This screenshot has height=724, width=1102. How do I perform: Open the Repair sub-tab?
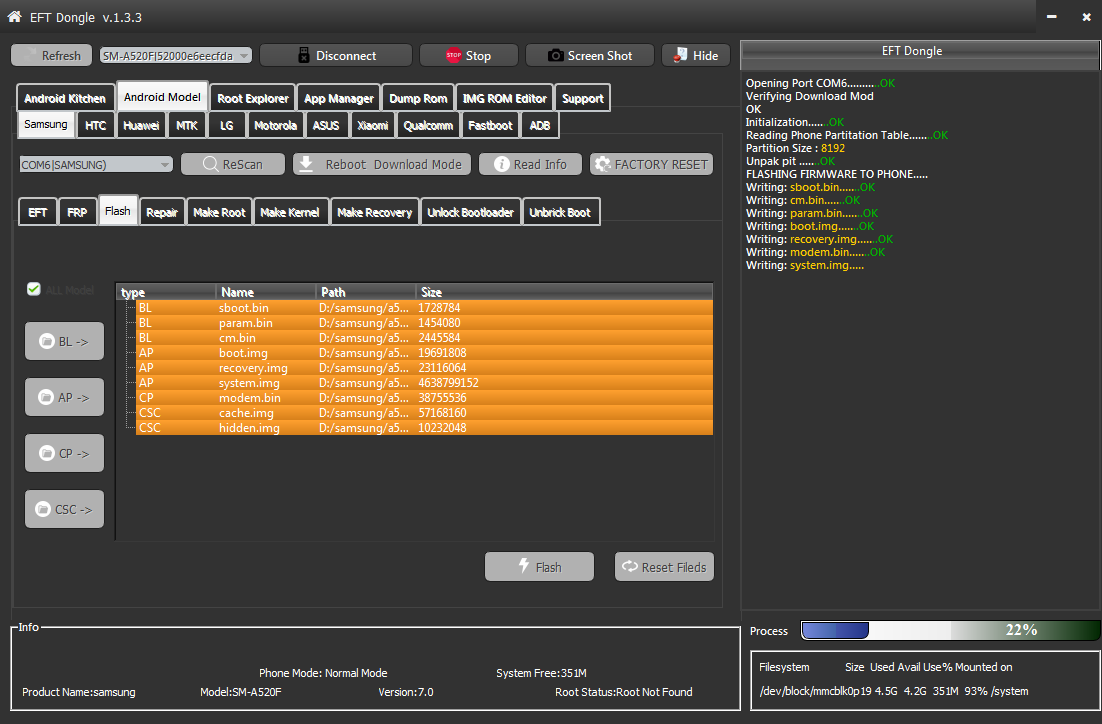(x=162, y=212)
